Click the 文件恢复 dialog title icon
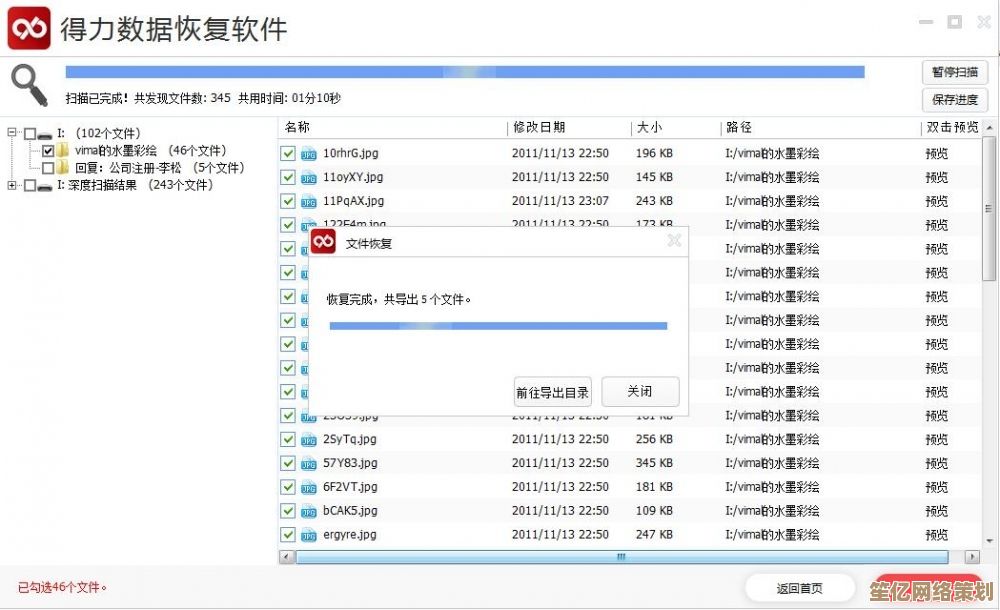This screenshot has width=1000, height=610. [x=322, y=241]
